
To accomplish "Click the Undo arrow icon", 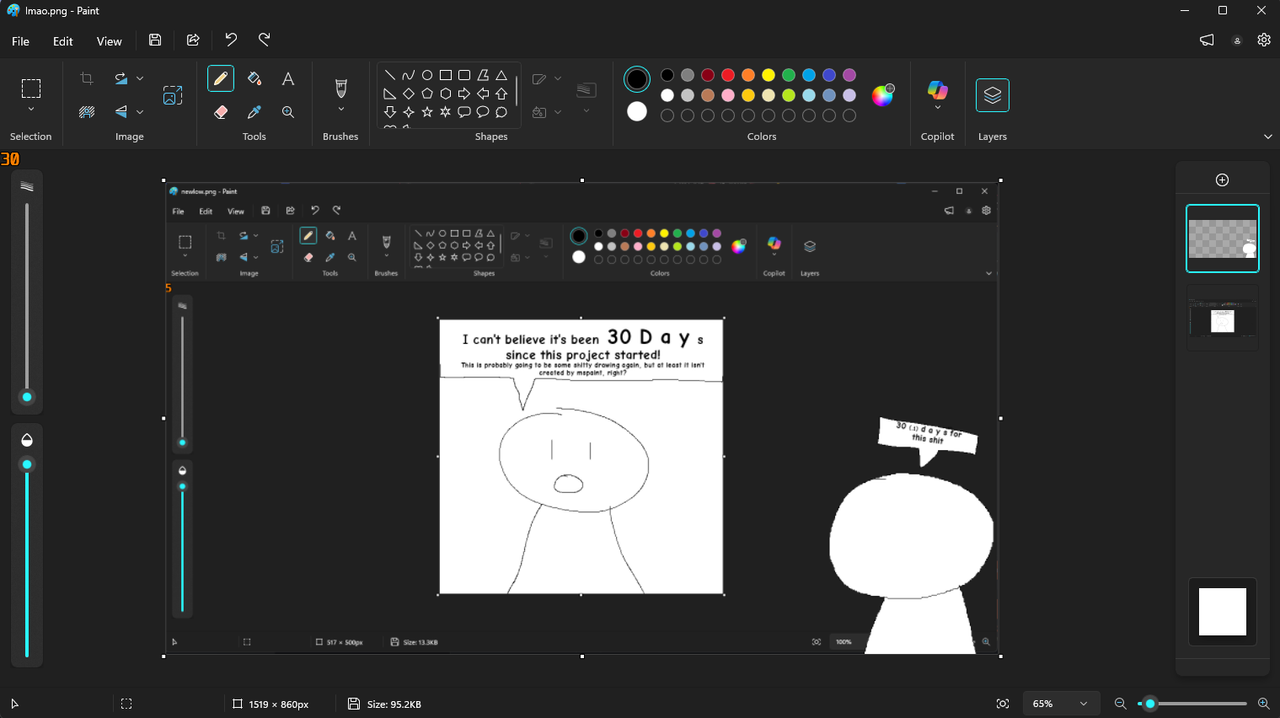I will point(230,39).
